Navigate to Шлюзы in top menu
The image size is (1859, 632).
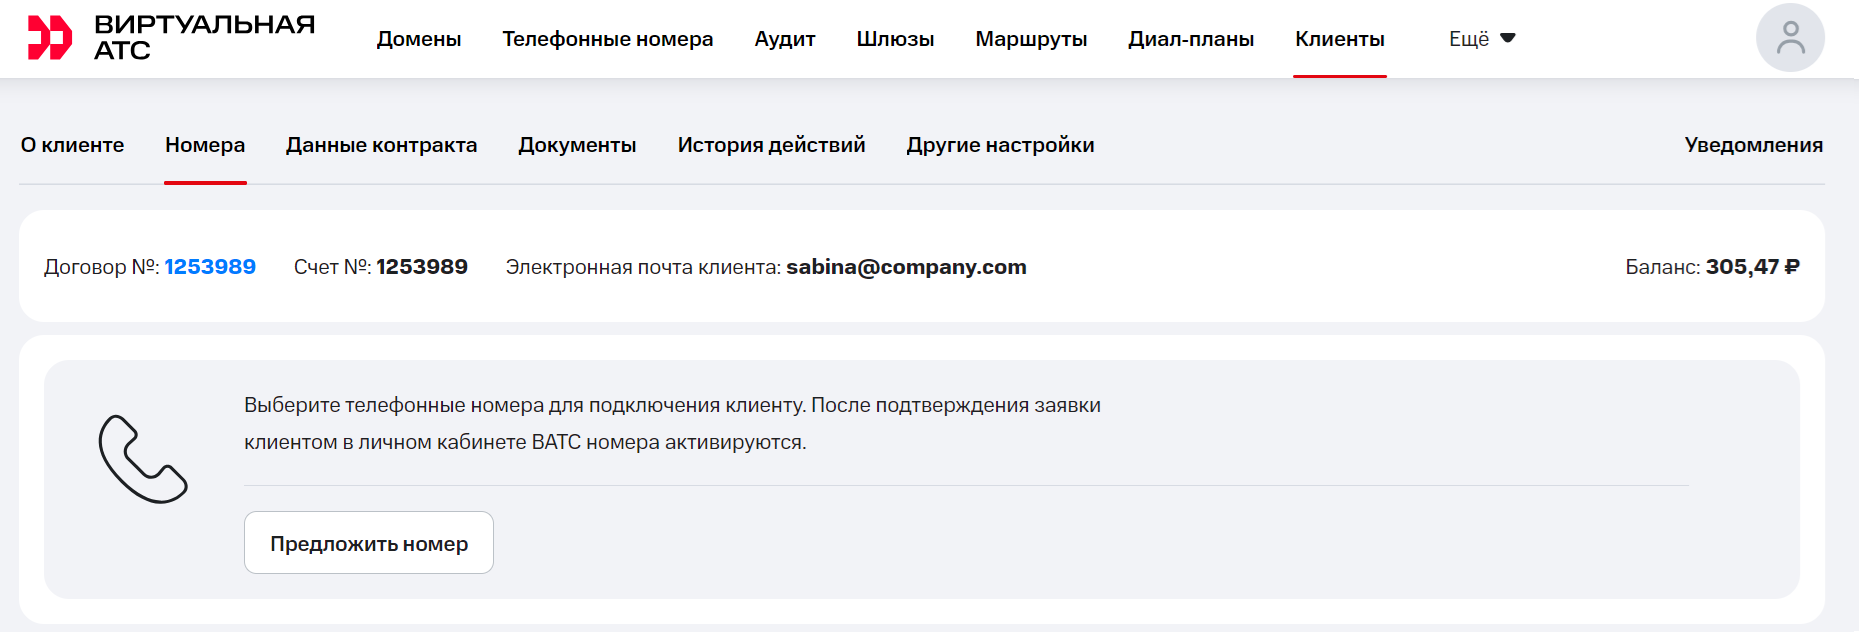pos(895,39)
